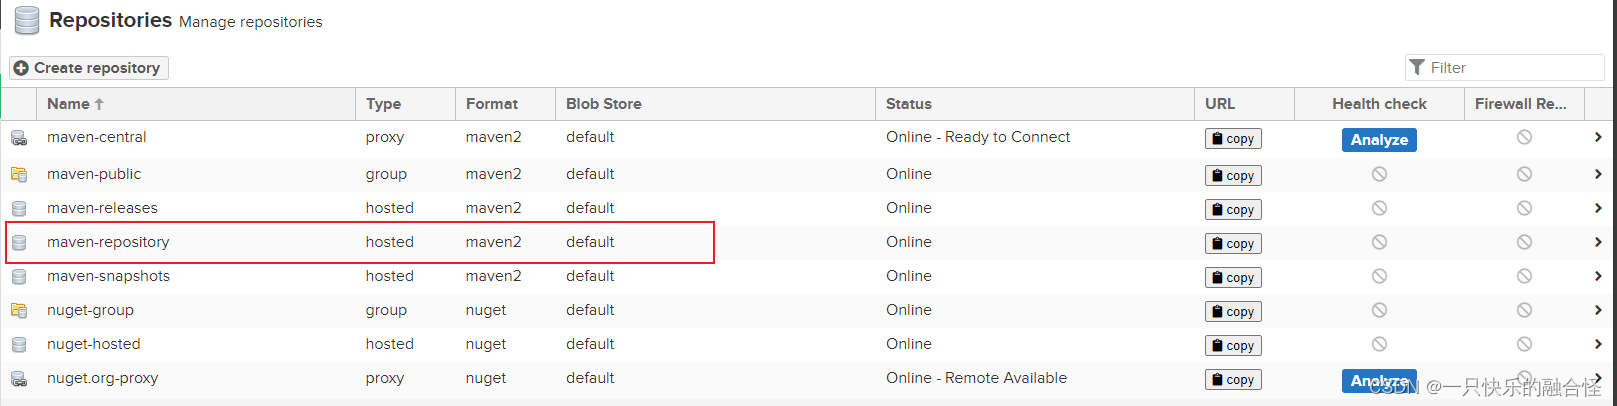Click maven-releases firewall report disabled icon

coord(1524,208)
